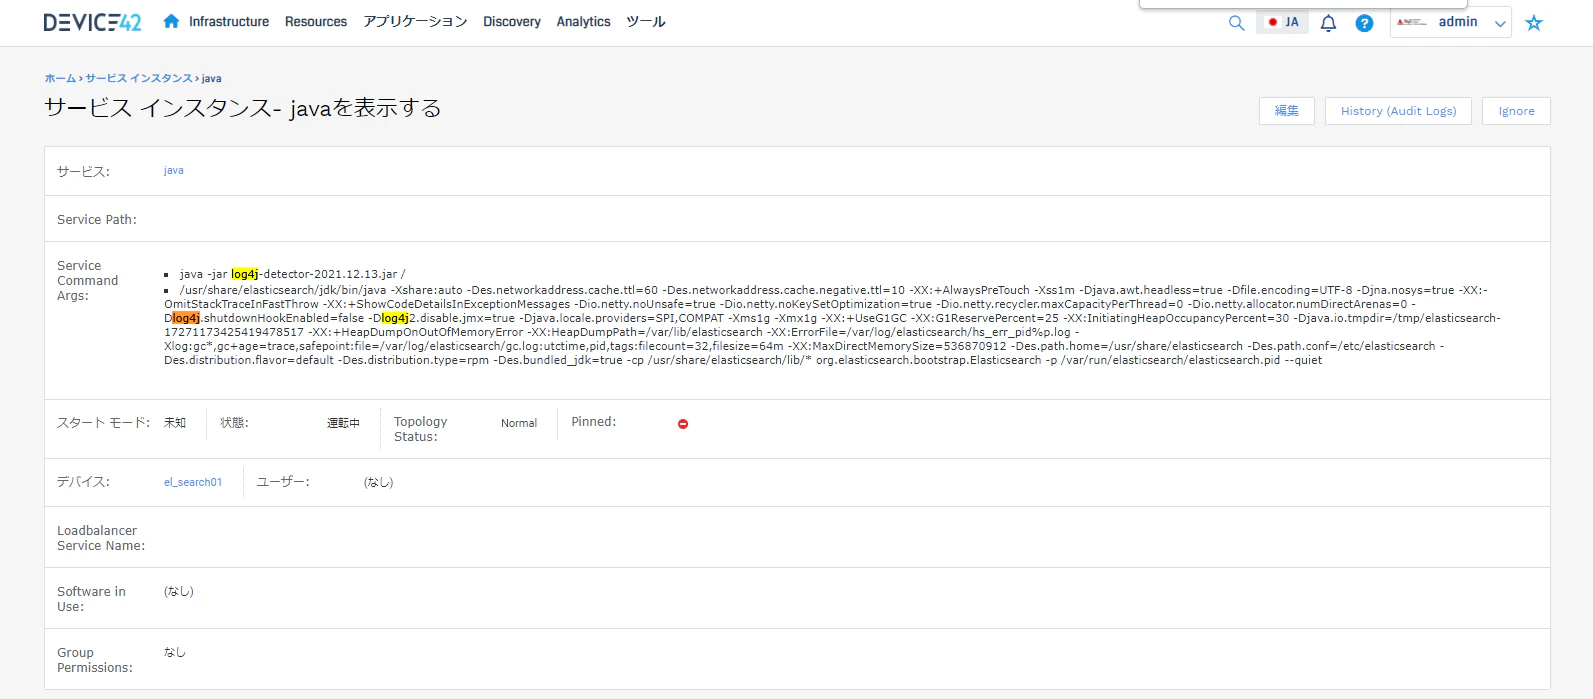Switch language with the JA flag button
This screenshot has height=699, width=1593.
coord(1283,22)
